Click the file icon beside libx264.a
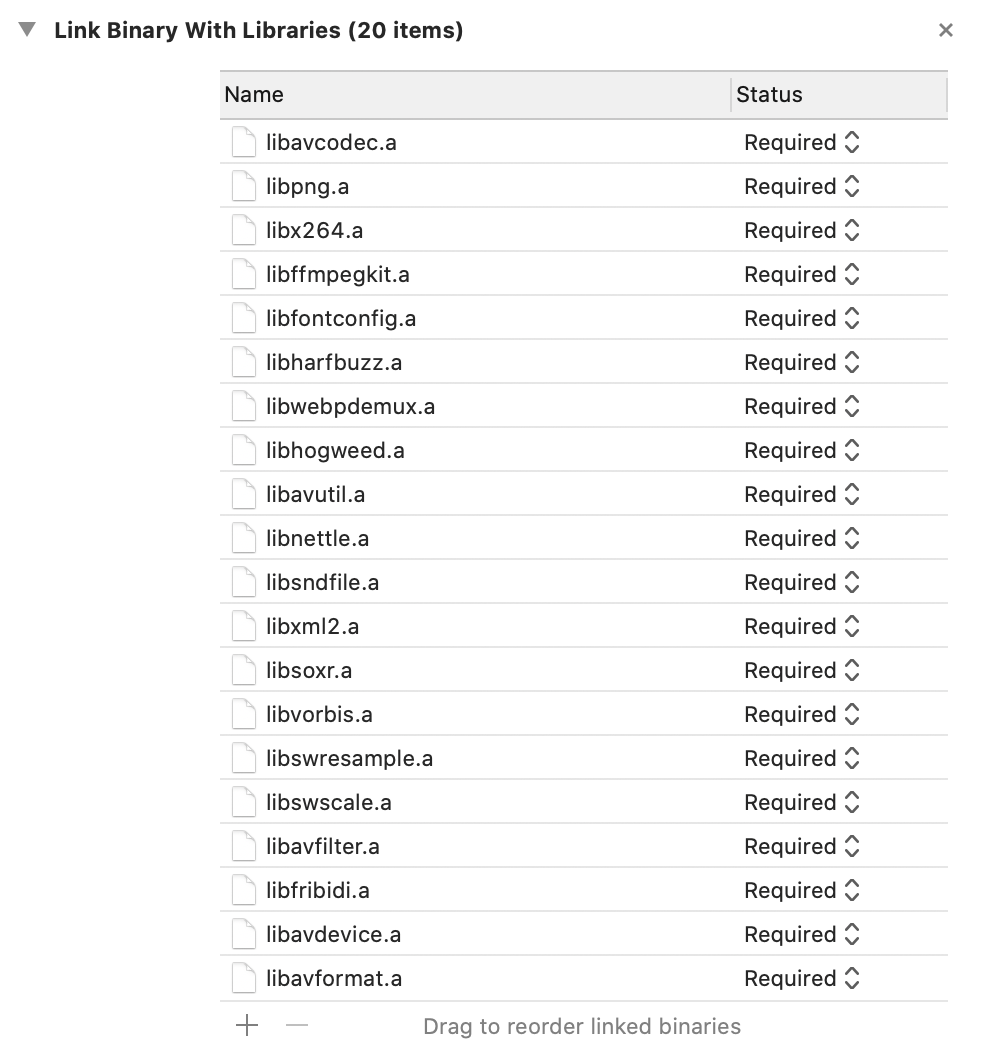Screen dimensions: 984x1058 [244, 231]
